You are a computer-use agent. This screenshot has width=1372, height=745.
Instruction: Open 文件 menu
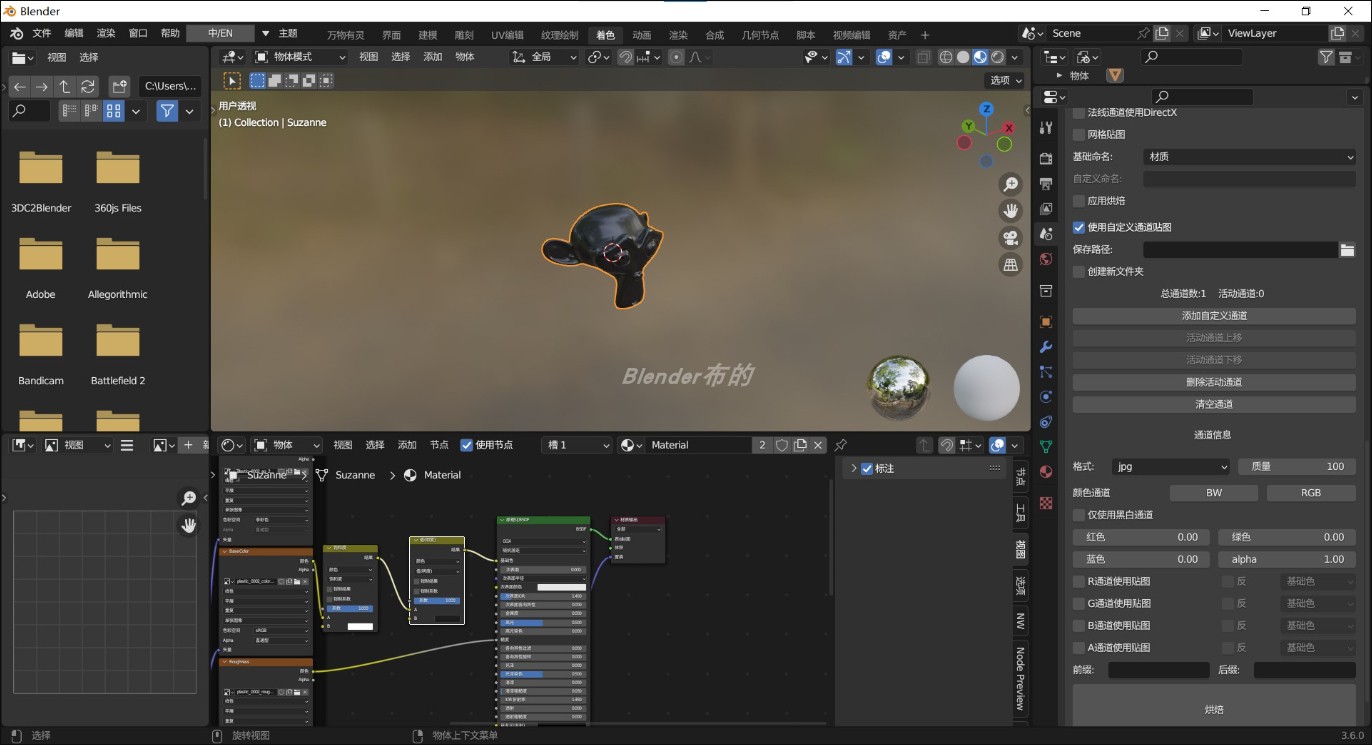pos(42,33)
